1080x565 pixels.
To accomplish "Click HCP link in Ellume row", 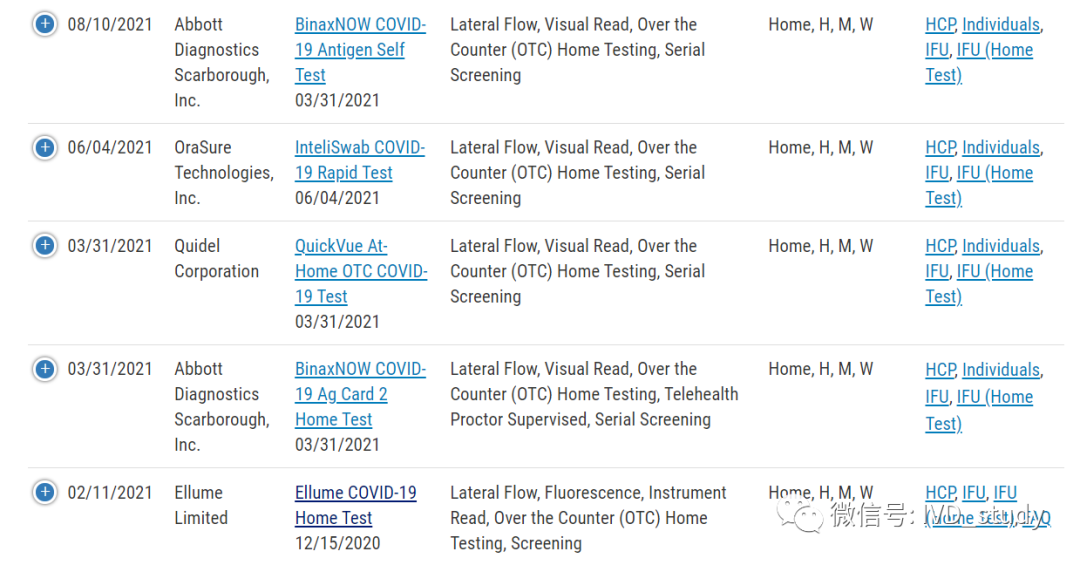I will (x=940, y=493).
